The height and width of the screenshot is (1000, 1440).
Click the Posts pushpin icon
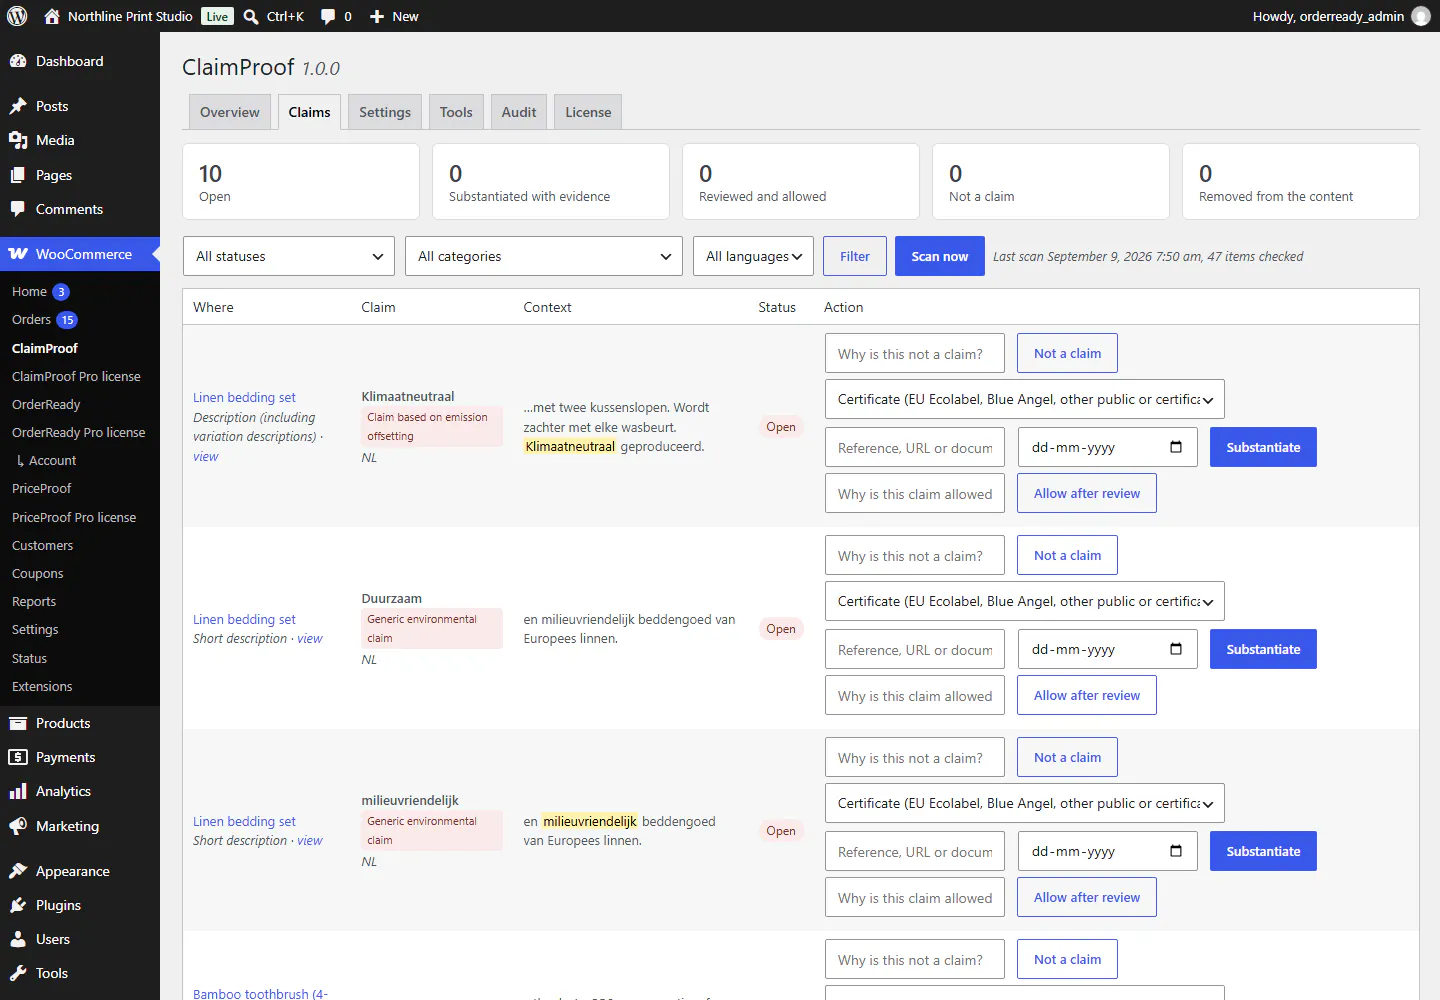18,106
